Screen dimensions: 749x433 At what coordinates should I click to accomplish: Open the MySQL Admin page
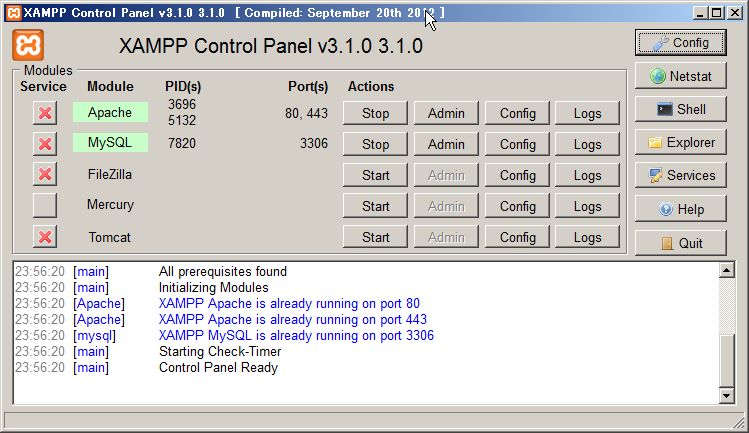(446, 144)
